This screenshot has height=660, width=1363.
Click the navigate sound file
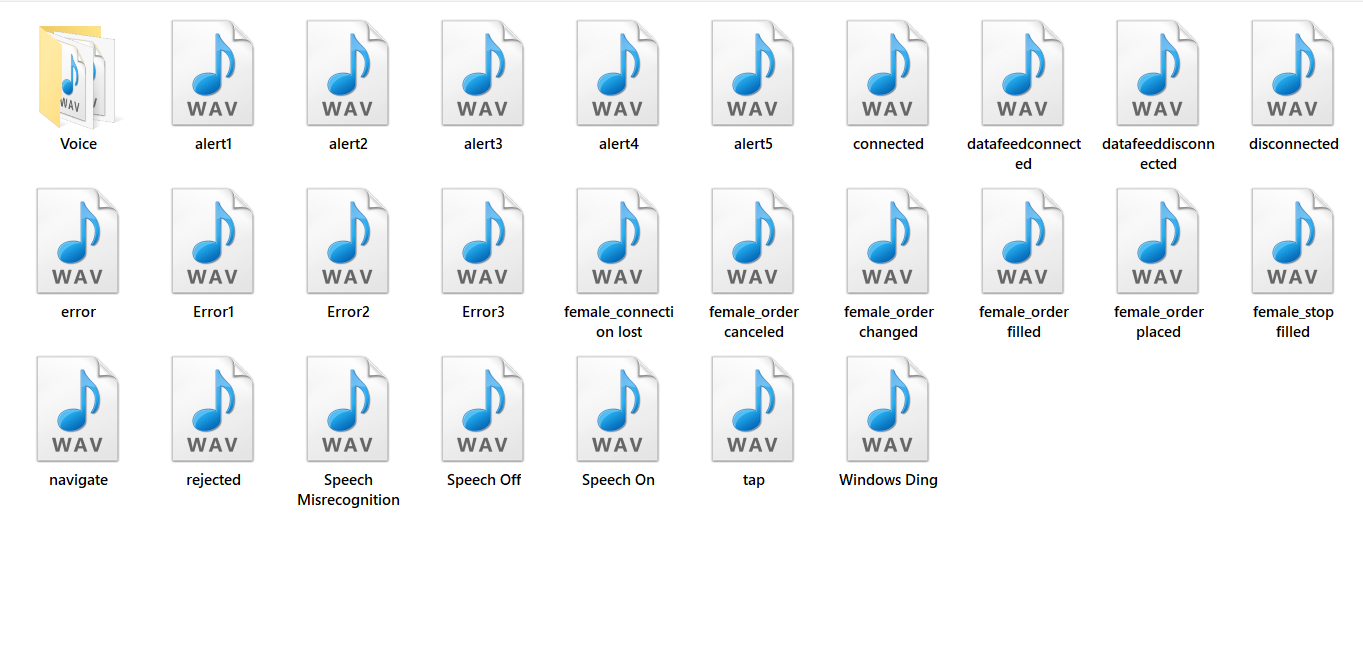pos(78,408)
